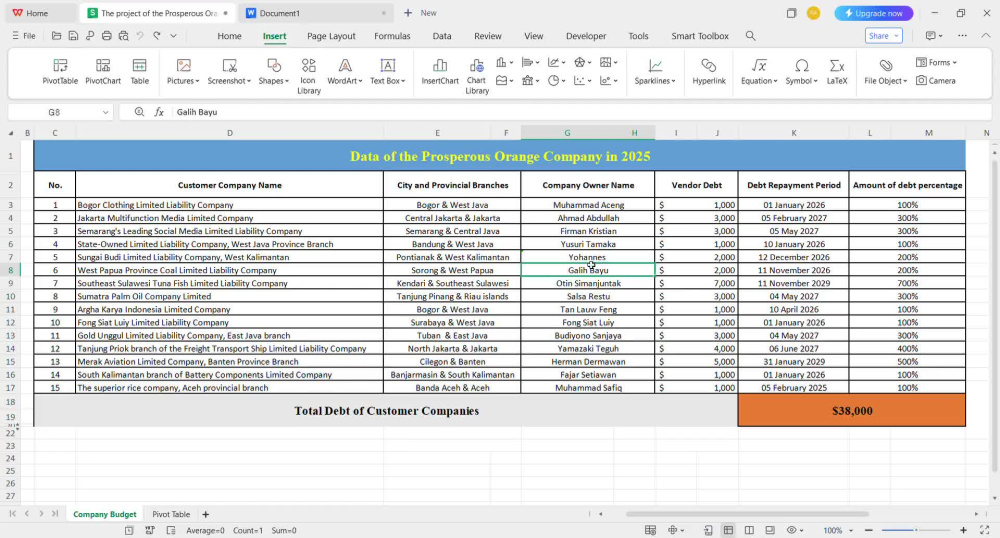The height and width of the screenshot is (538, 1000).
Task: Select the cell containing Otin Simanjuntak
Action: (588, 283)
